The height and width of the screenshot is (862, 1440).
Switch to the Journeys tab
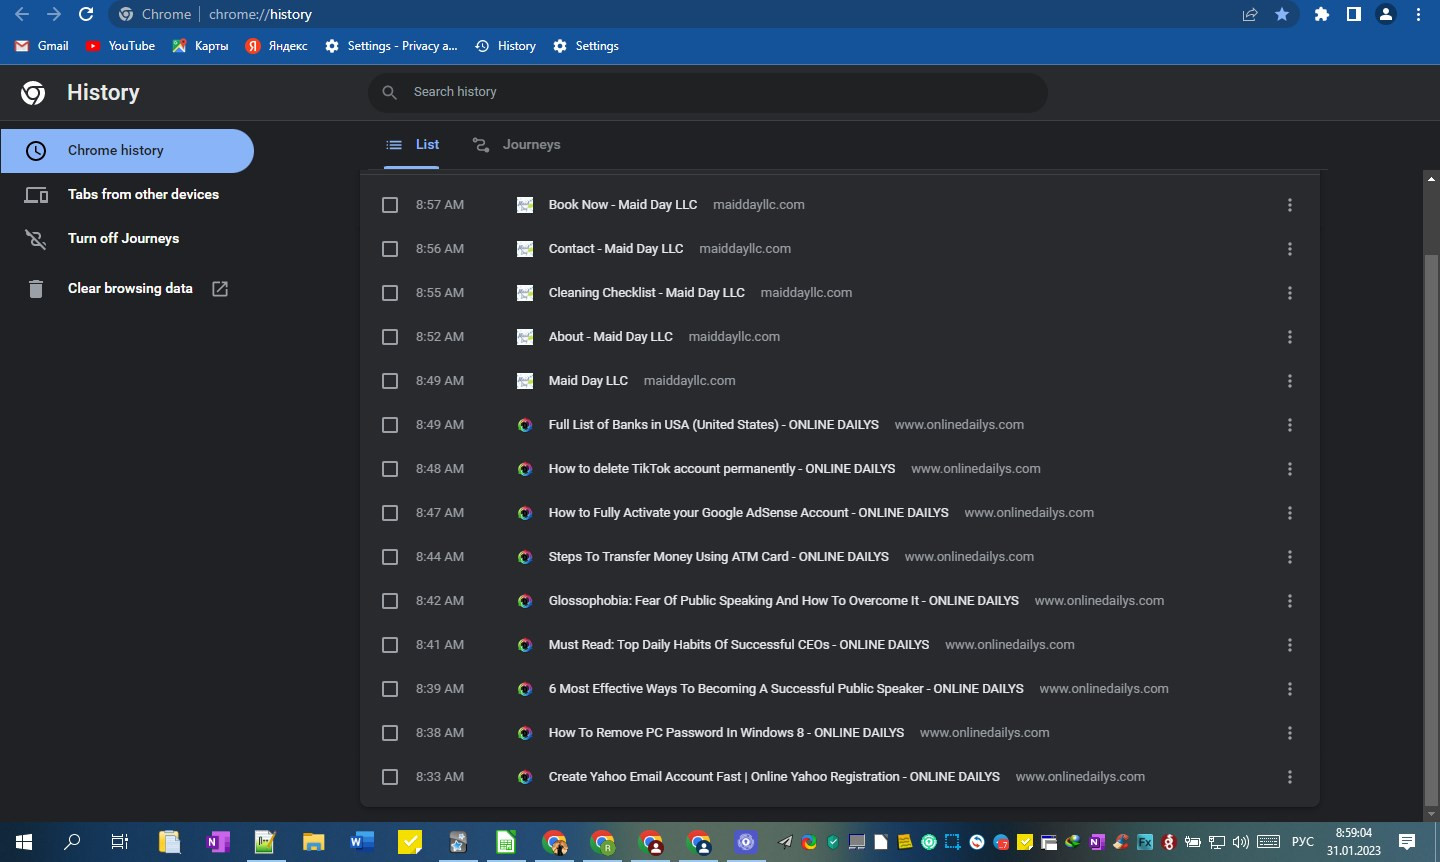coord(516,145)
